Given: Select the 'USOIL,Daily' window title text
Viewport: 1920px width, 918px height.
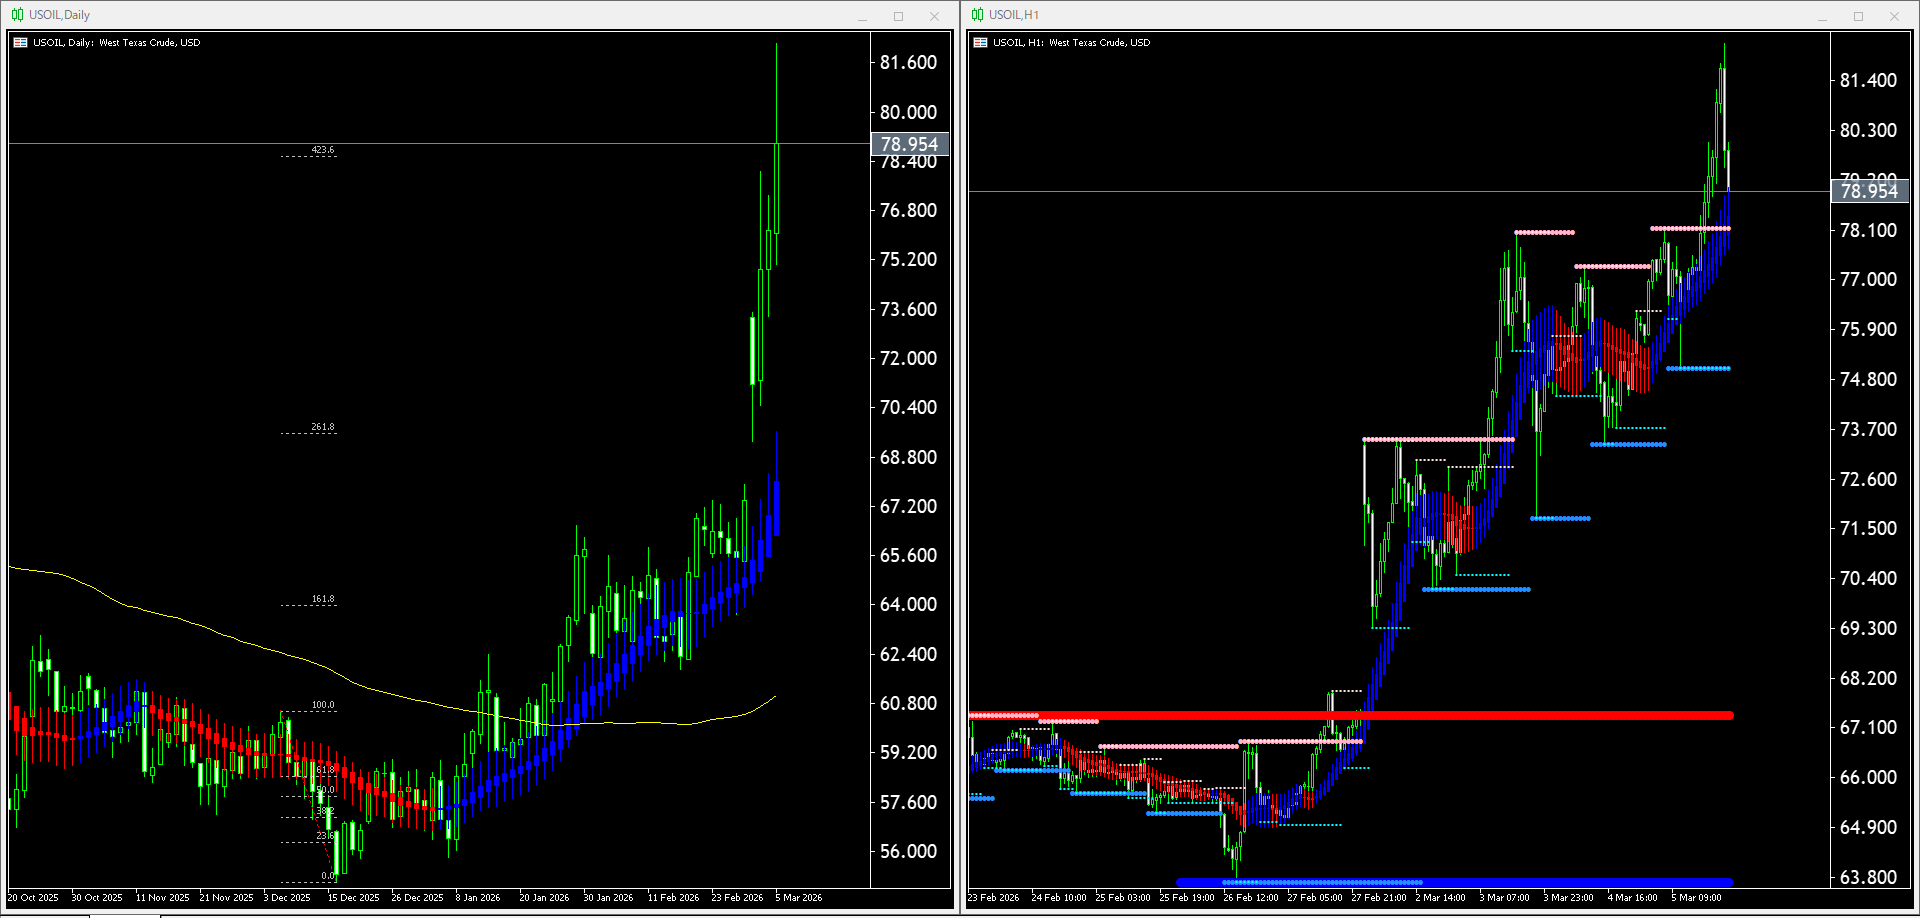Looking at the screenshot, I should click(59, 15).
